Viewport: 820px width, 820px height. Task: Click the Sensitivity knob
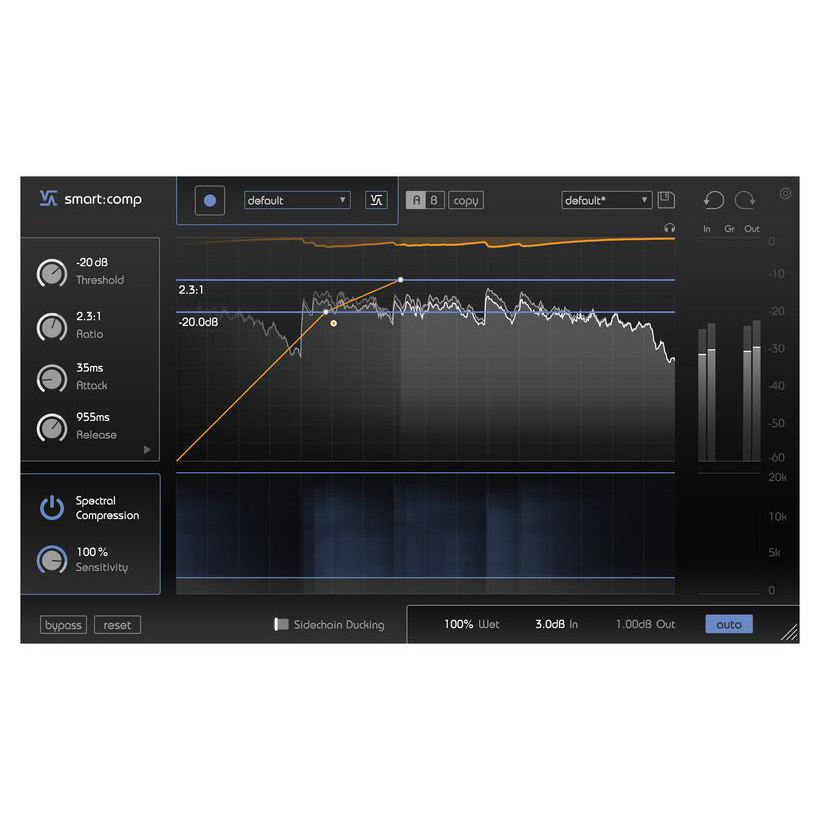[x=52, y=560]
